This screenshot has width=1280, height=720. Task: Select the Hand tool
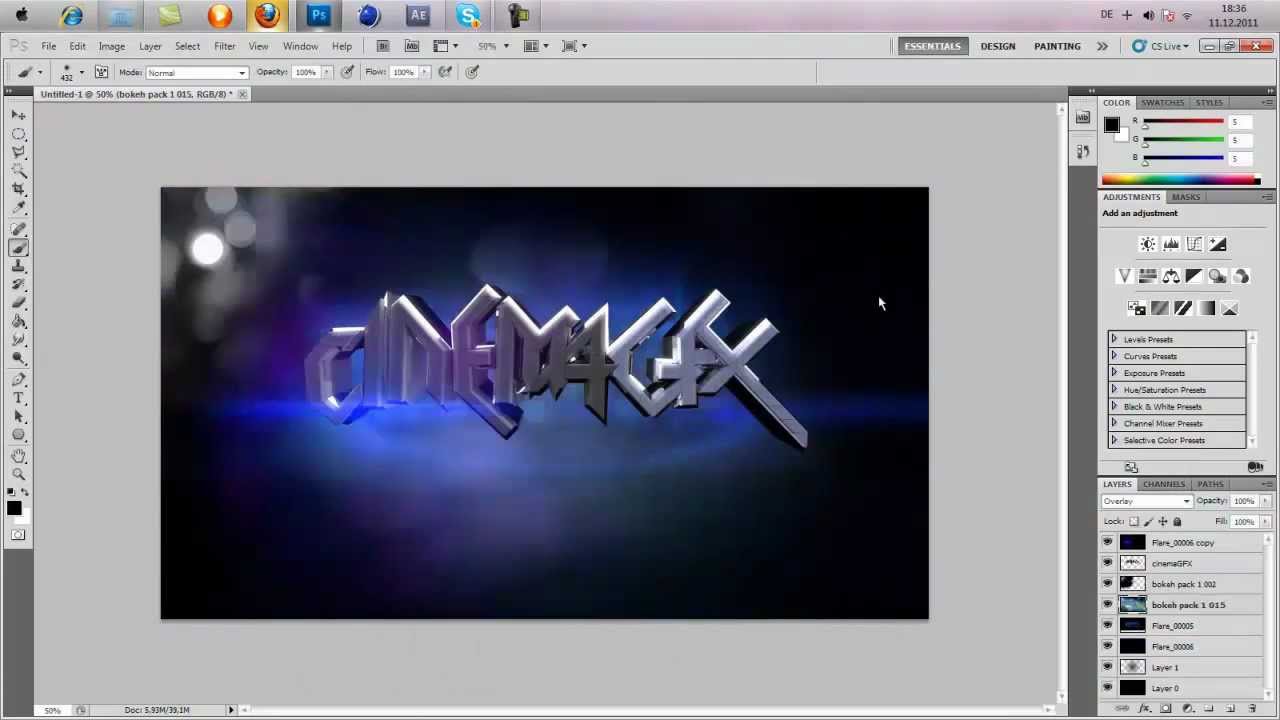(19, 457)
